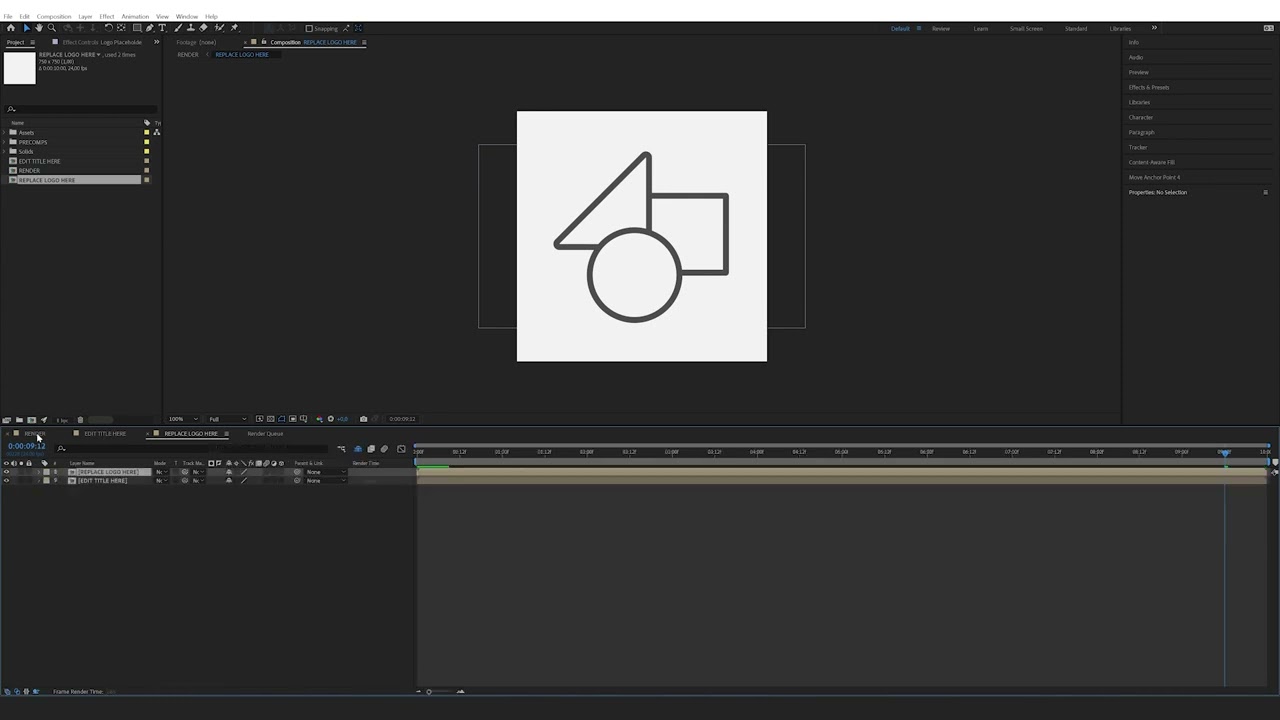Switch to the Review workspace

click(x=941, y=28)
